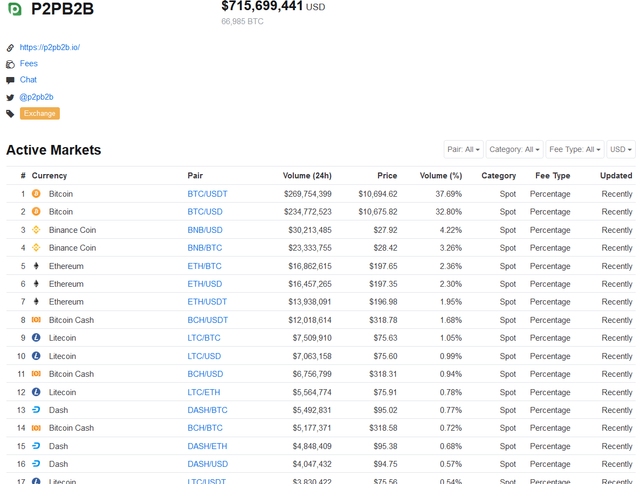Viewport: 640px width, 484px height.
Task: Click the Updated column header
Action: 616,175
